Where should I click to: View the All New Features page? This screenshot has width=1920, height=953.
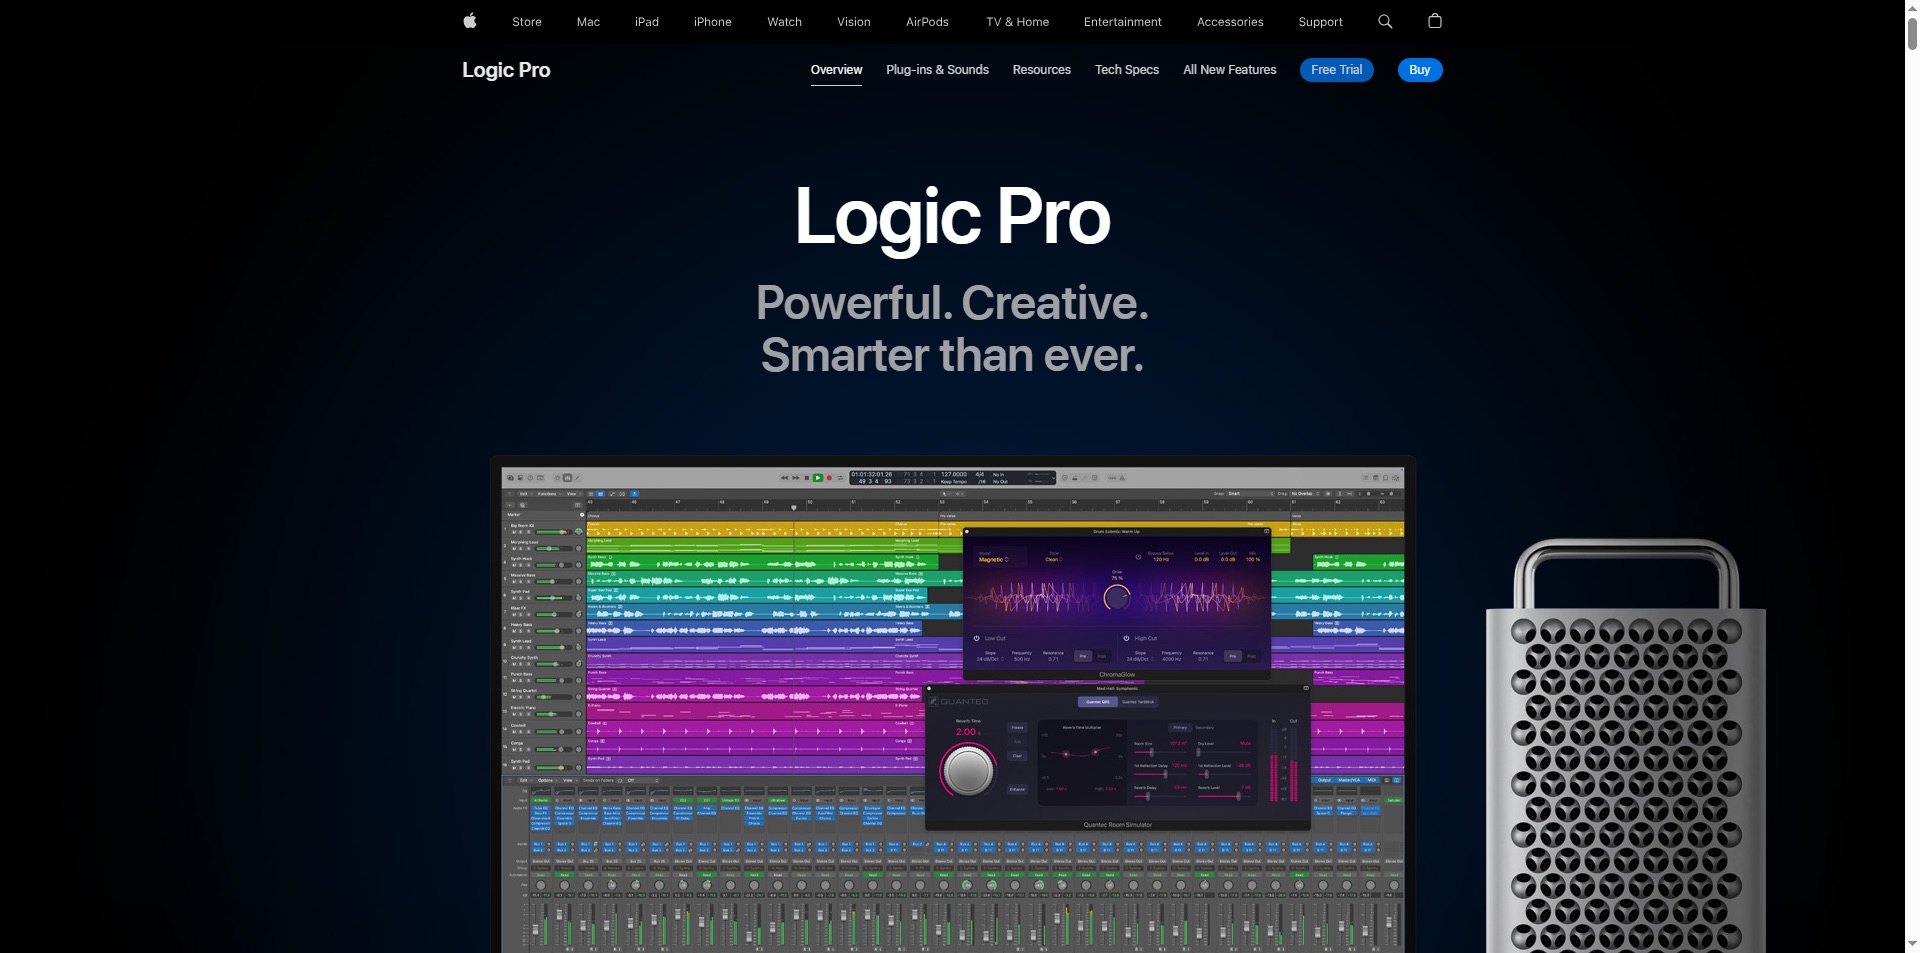point(1230,70)
